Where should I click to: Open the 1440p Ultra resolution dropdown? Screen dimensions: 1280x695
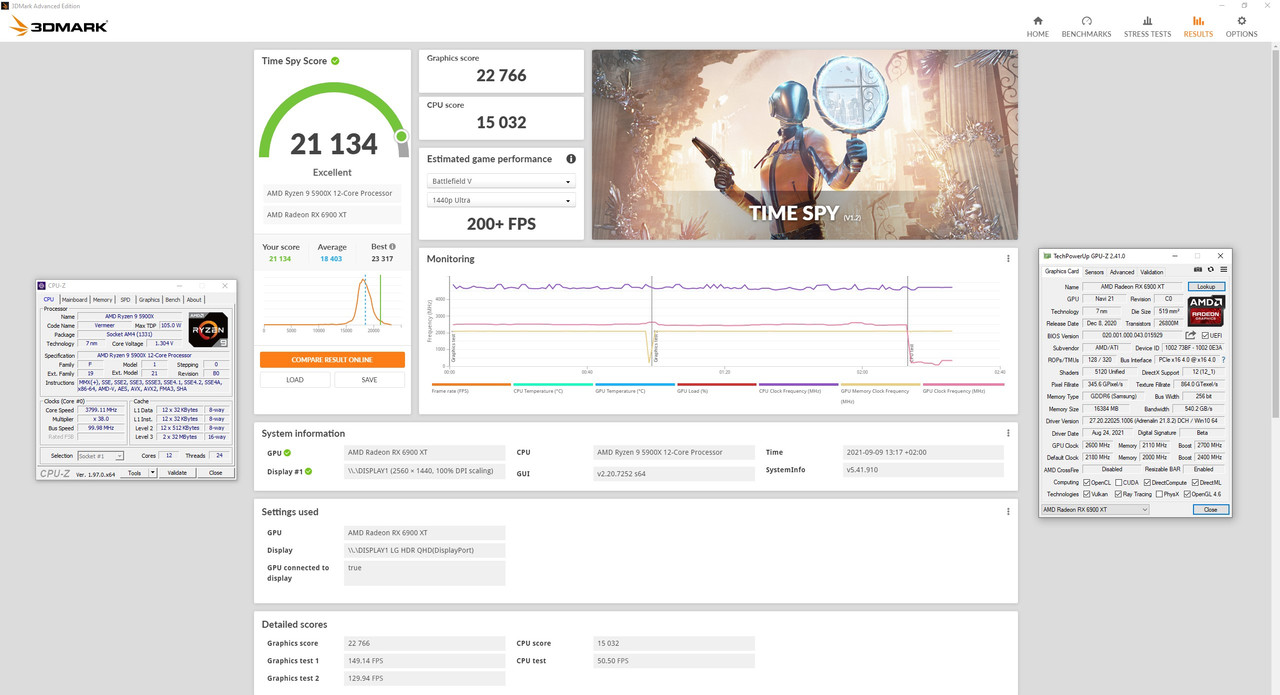(x=501, y=201)
